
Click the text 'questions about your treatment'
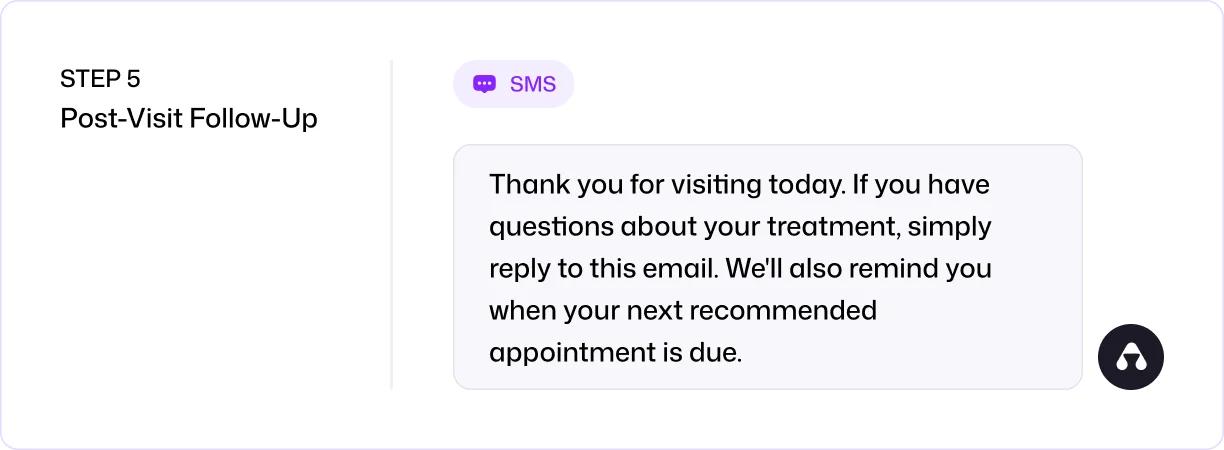[x=697, y=227]
